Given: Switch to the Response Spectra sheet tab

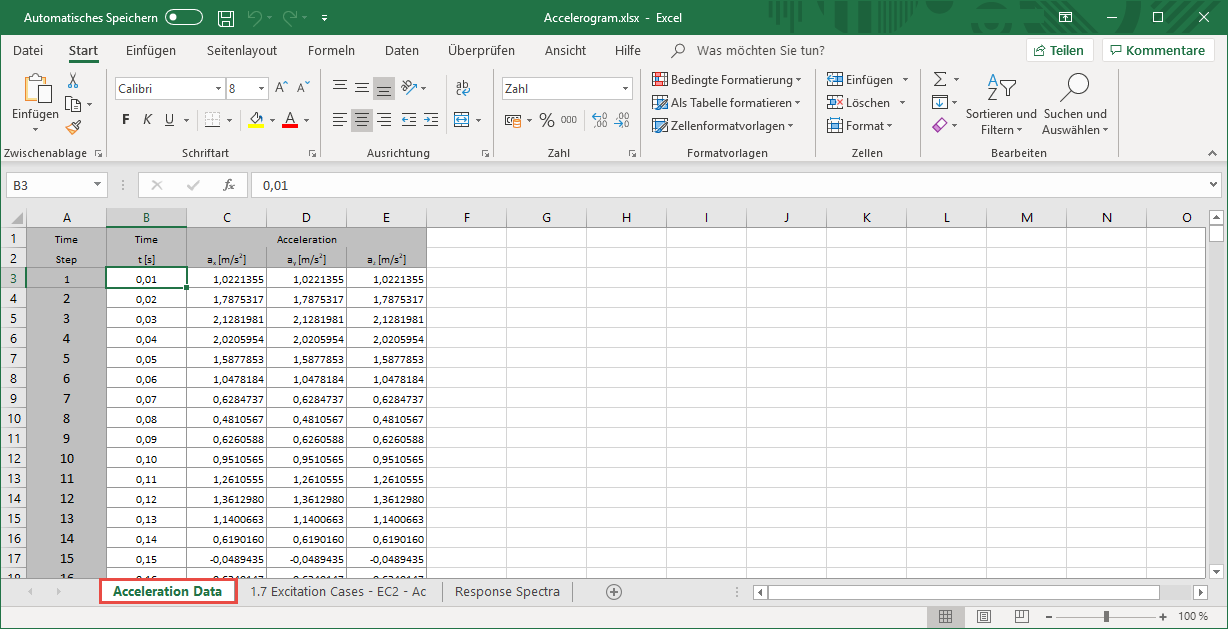Looking at the screenshot, I should coord(506,591).
